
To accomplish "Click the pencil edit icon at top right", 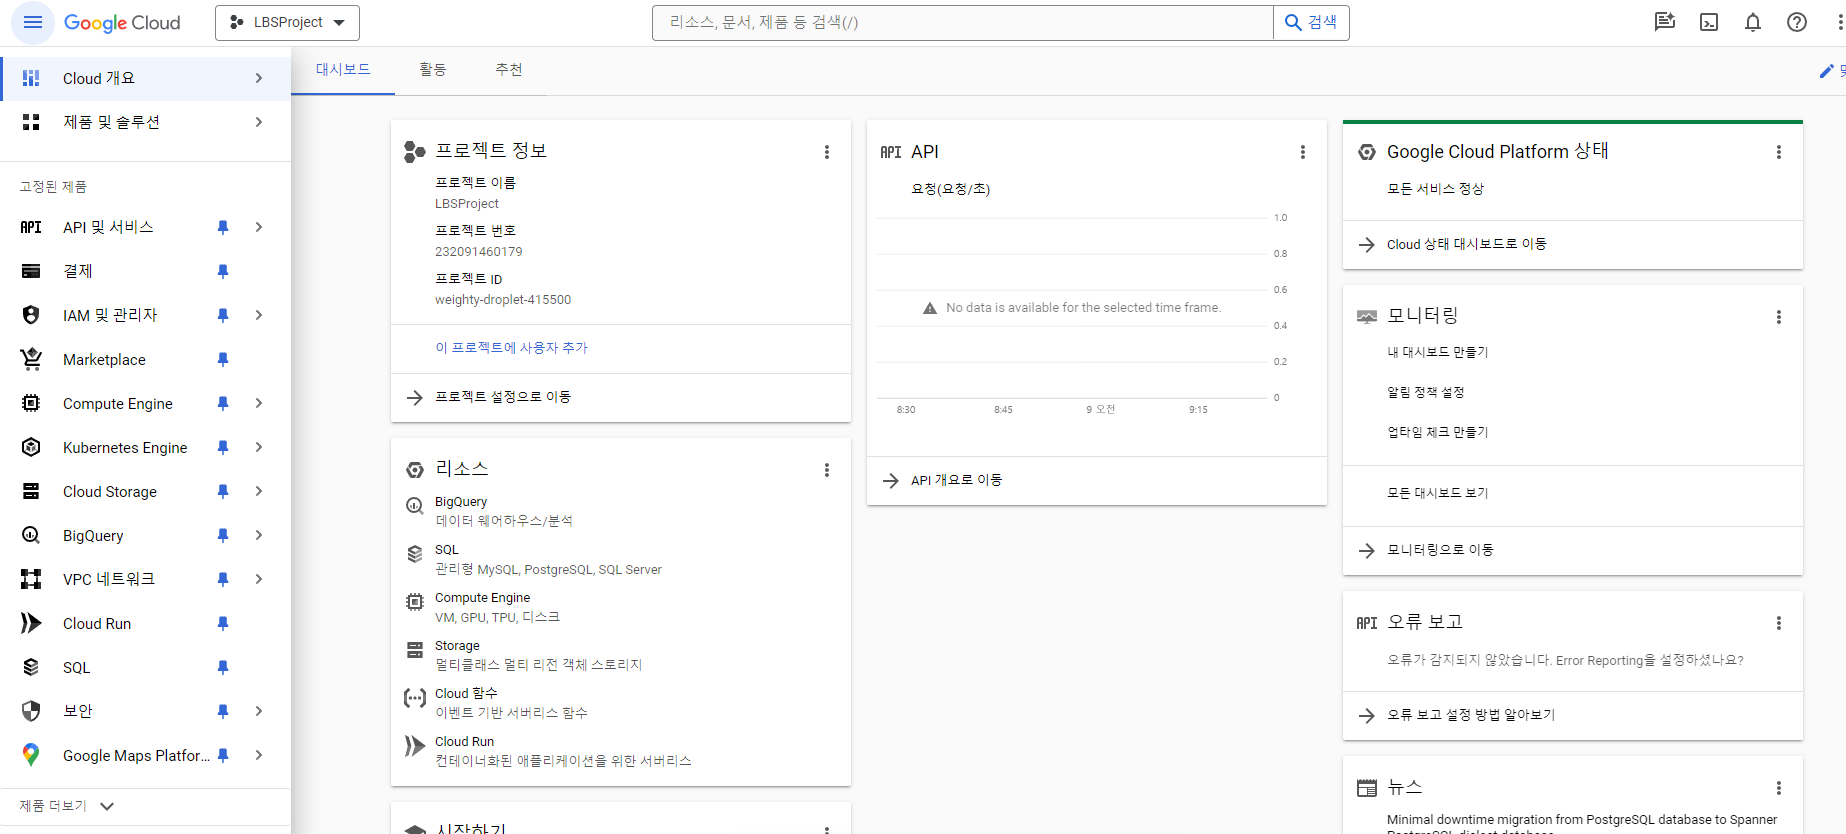I will [1826, 71].
